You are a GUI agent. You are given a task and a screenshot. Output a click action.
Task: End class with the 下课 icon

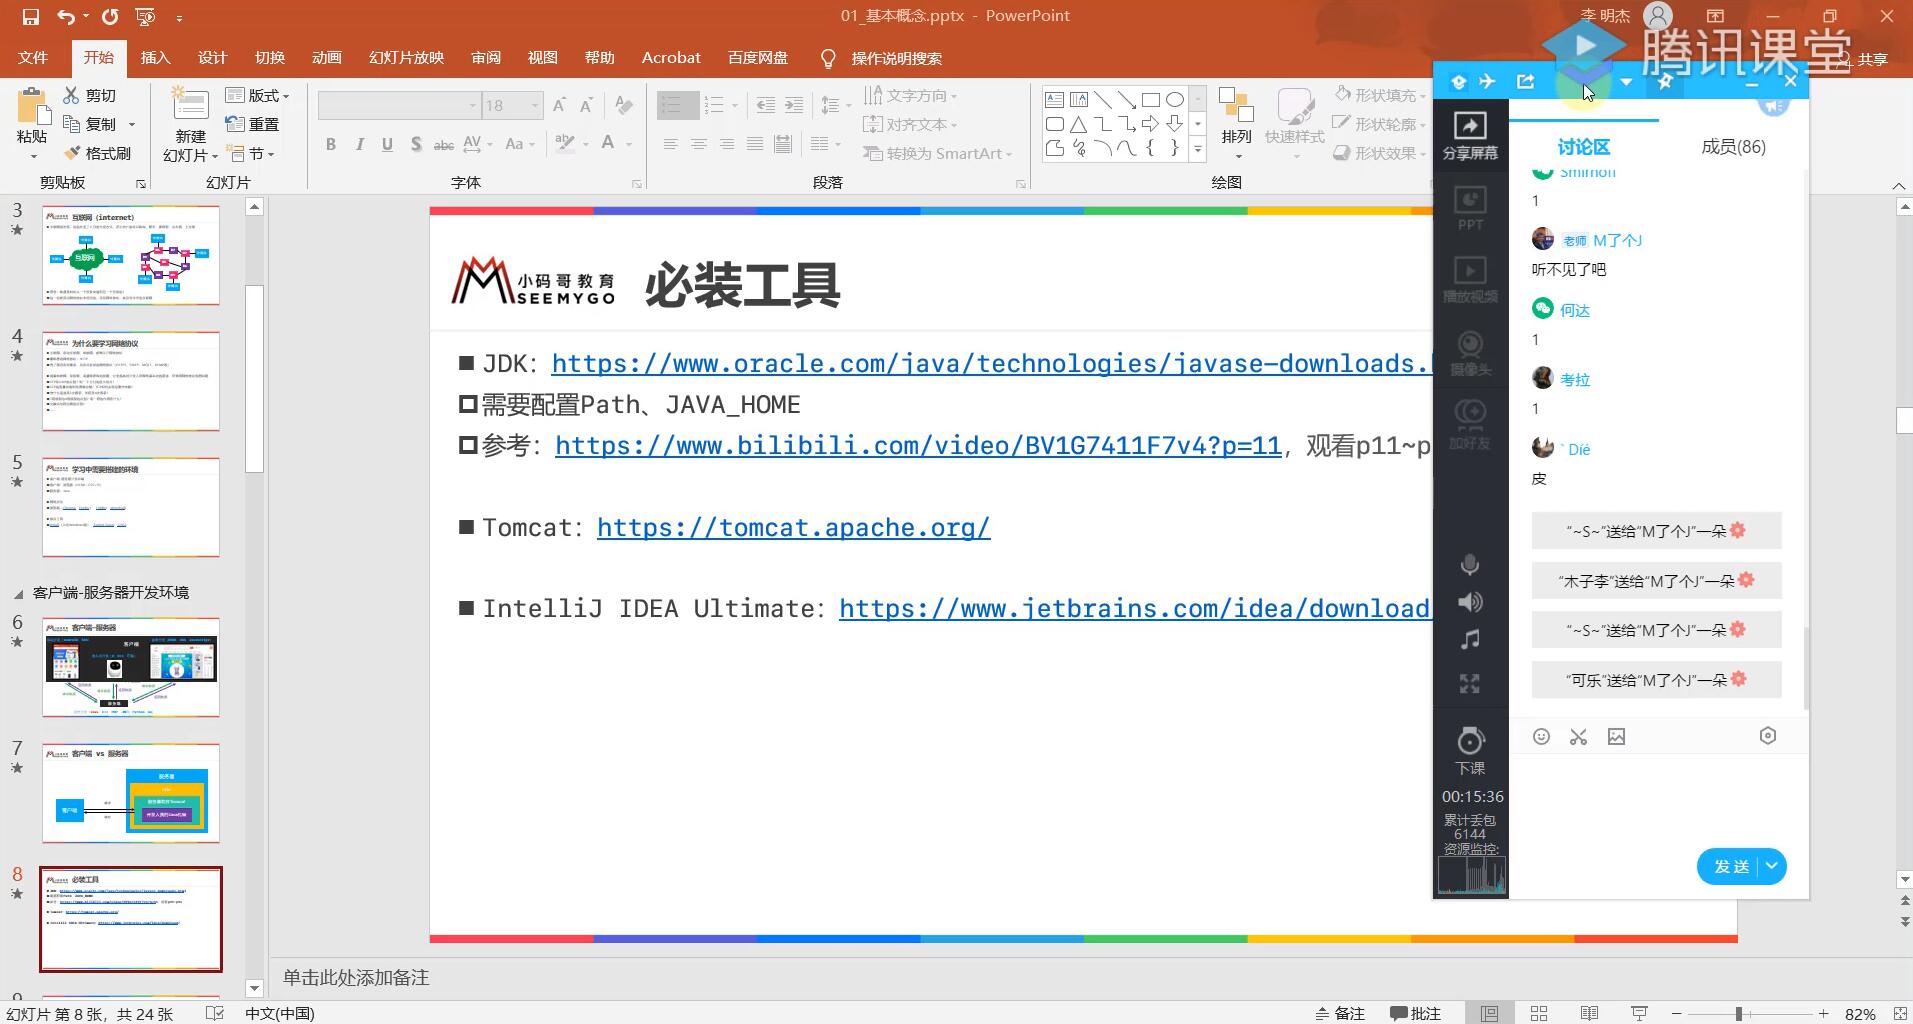click(1470, 751)
